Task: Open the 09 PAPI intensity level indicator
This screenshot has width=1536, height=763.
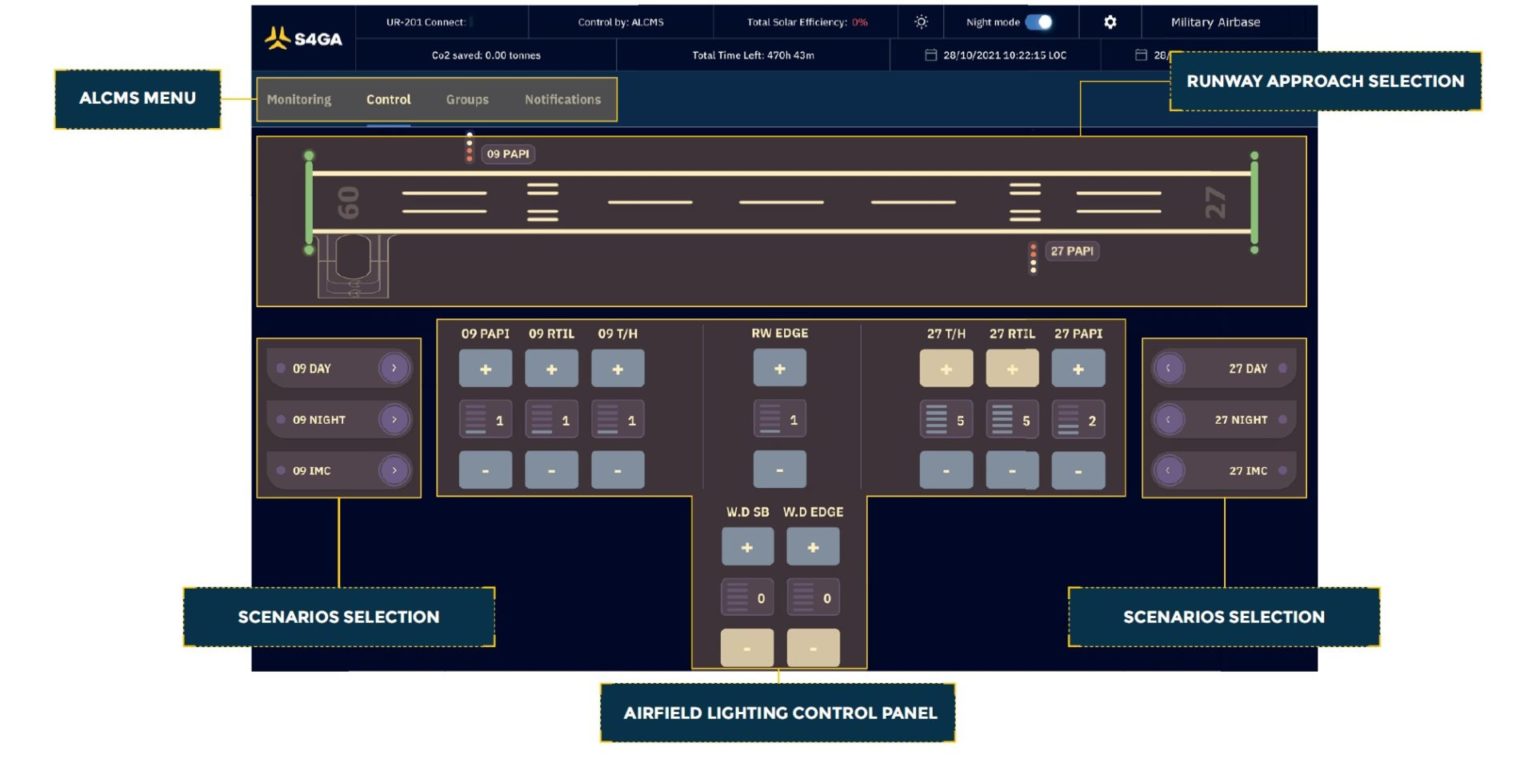Action: point(488,418)
